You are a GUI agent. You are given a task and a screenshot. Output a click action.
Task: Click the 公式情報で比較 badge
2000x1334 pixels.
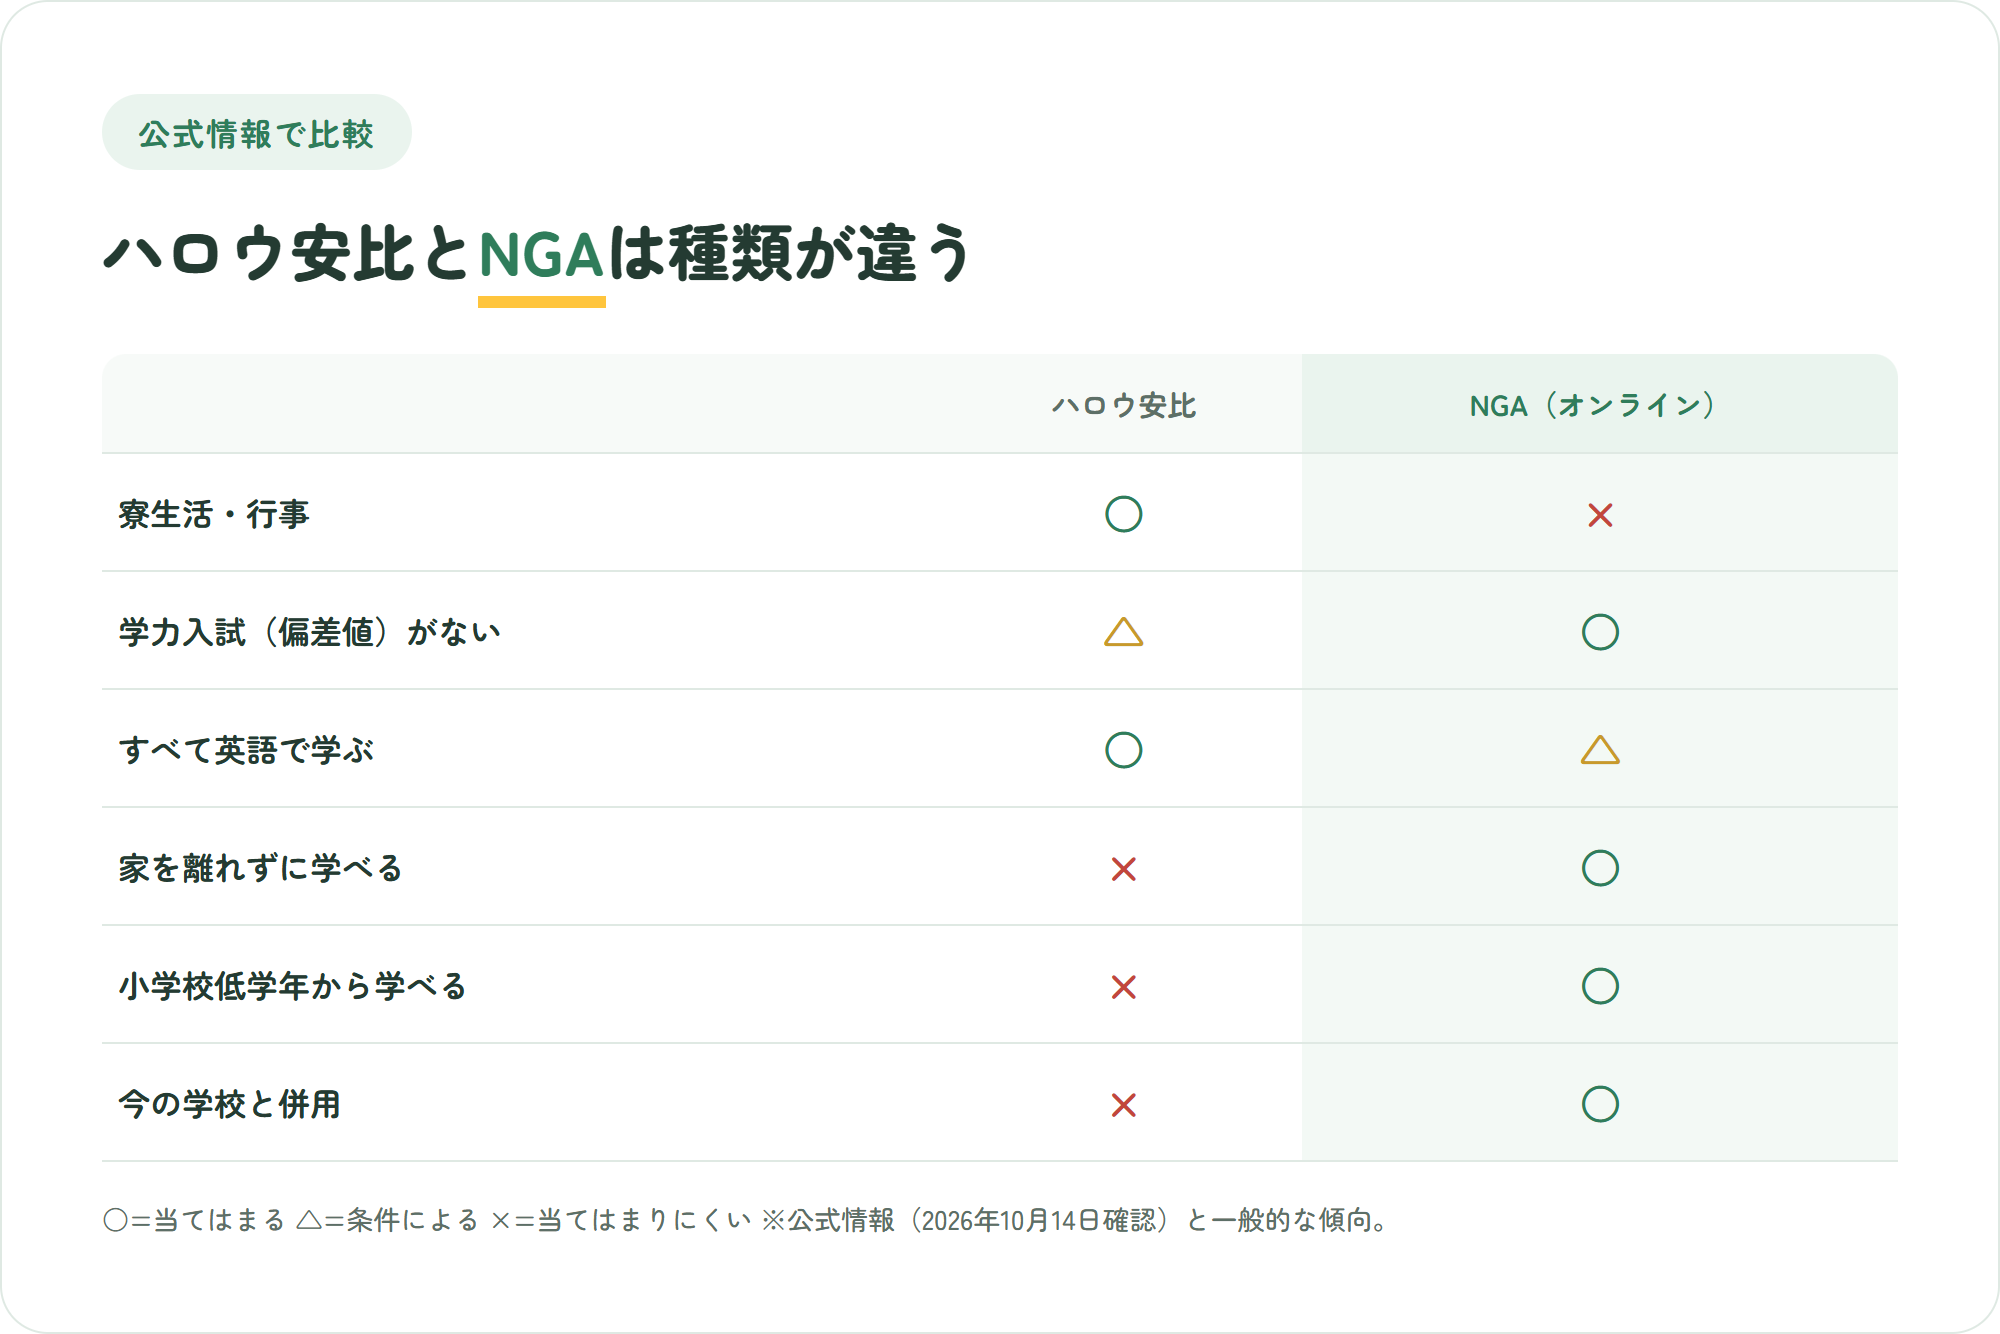coord(256,133)
